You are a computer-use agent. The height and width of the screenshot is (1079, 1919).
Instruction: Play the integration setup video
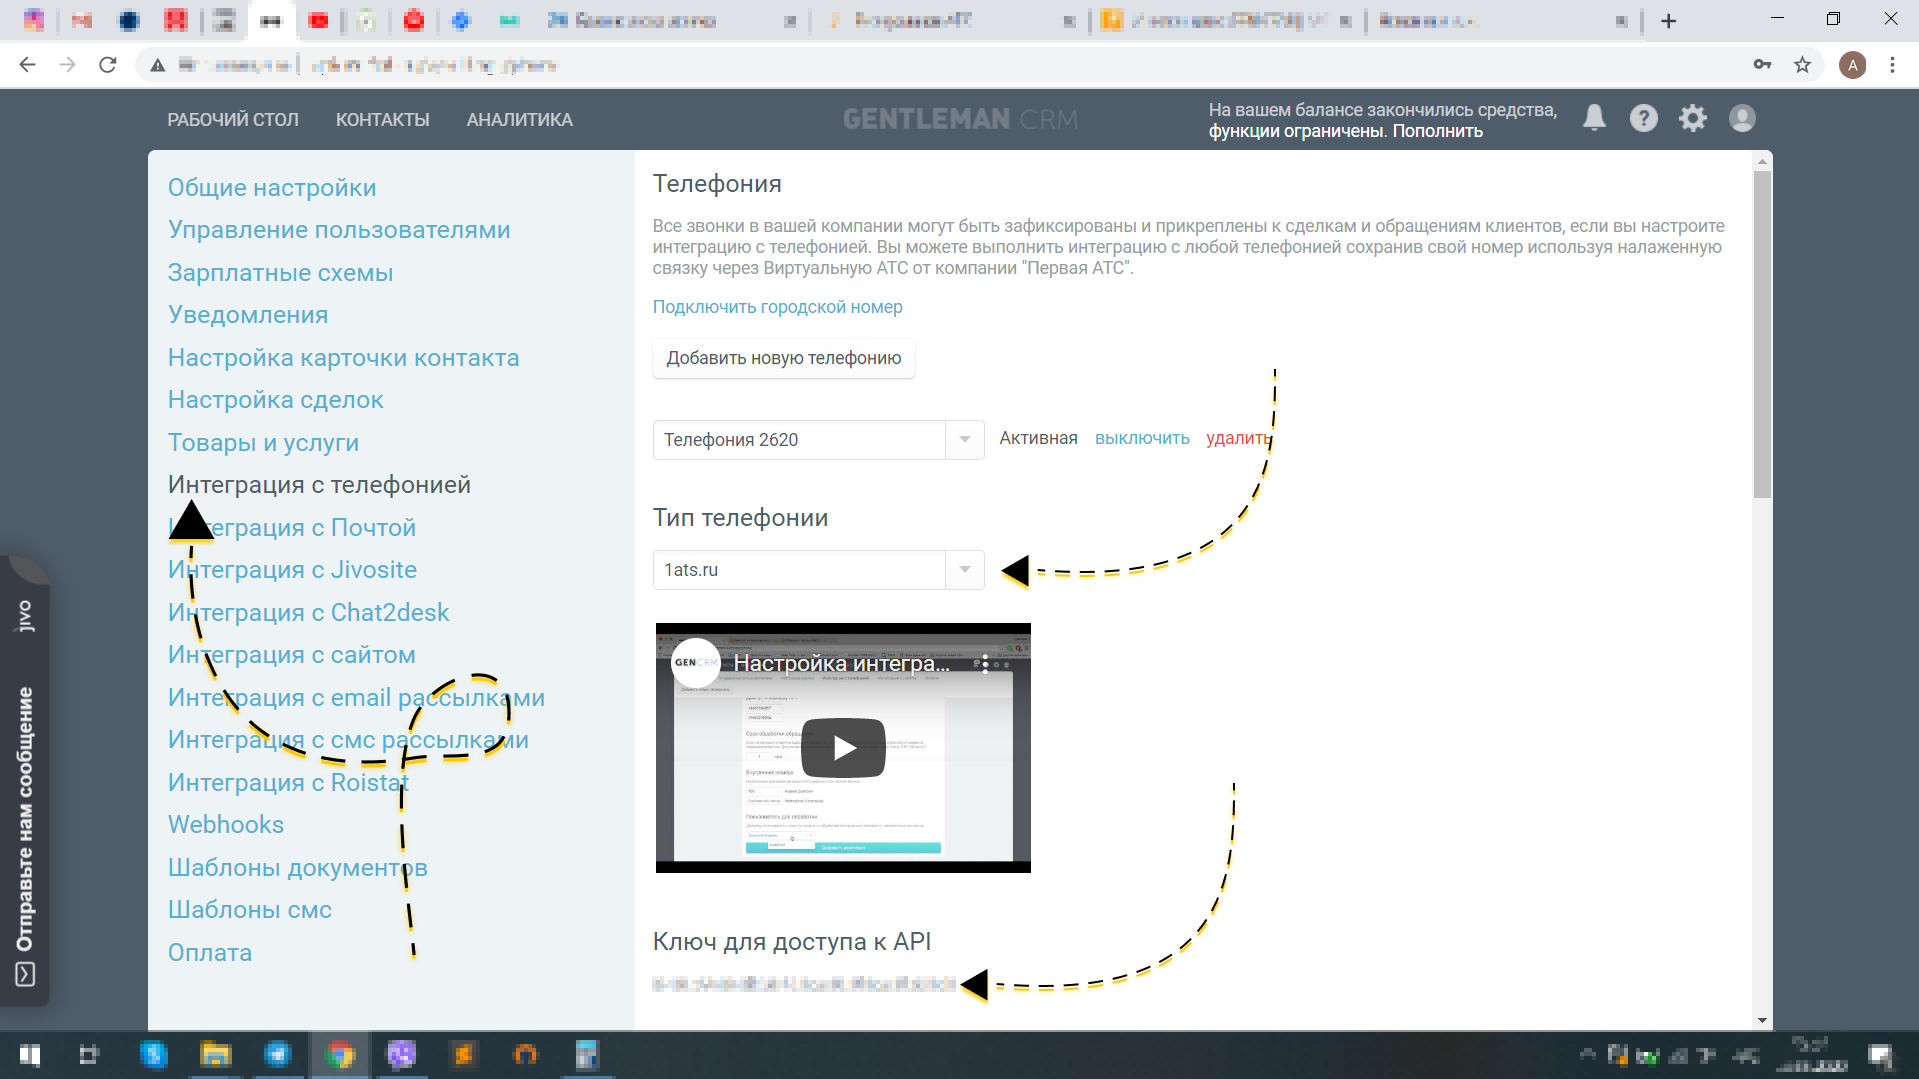[843, 747]
